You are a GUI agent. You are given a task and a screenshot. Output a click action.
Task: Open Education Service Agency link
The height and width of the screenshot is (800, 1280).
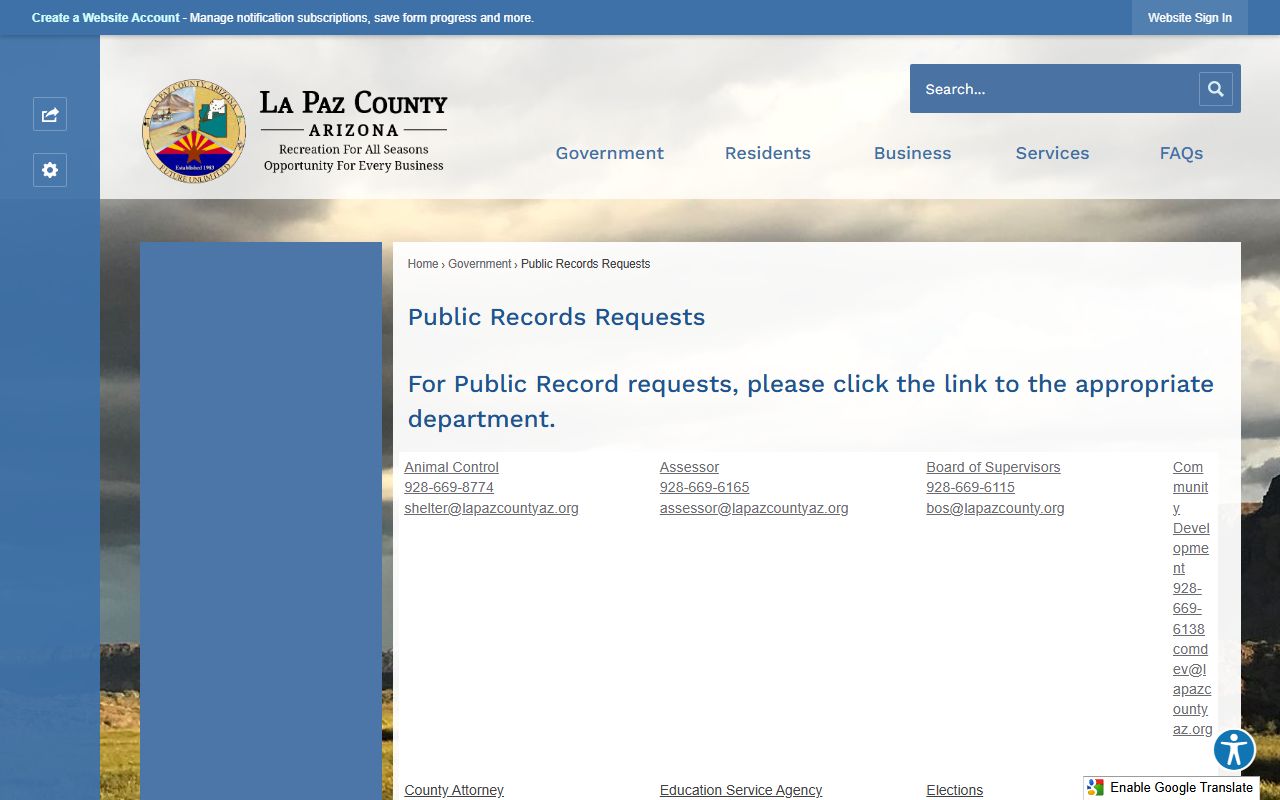741,790
